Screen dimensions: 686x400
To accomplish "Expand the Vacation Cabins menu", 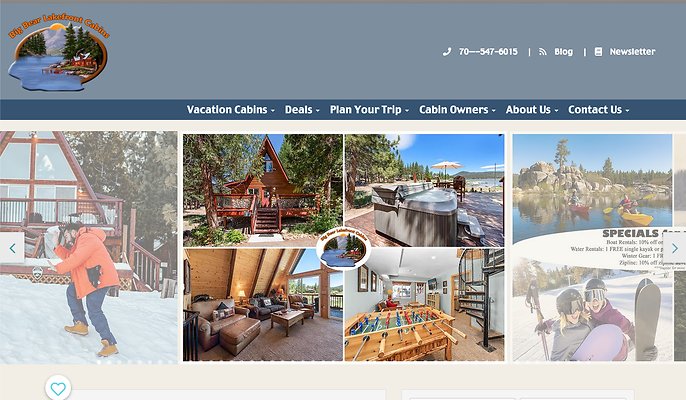I will [231, 110].
